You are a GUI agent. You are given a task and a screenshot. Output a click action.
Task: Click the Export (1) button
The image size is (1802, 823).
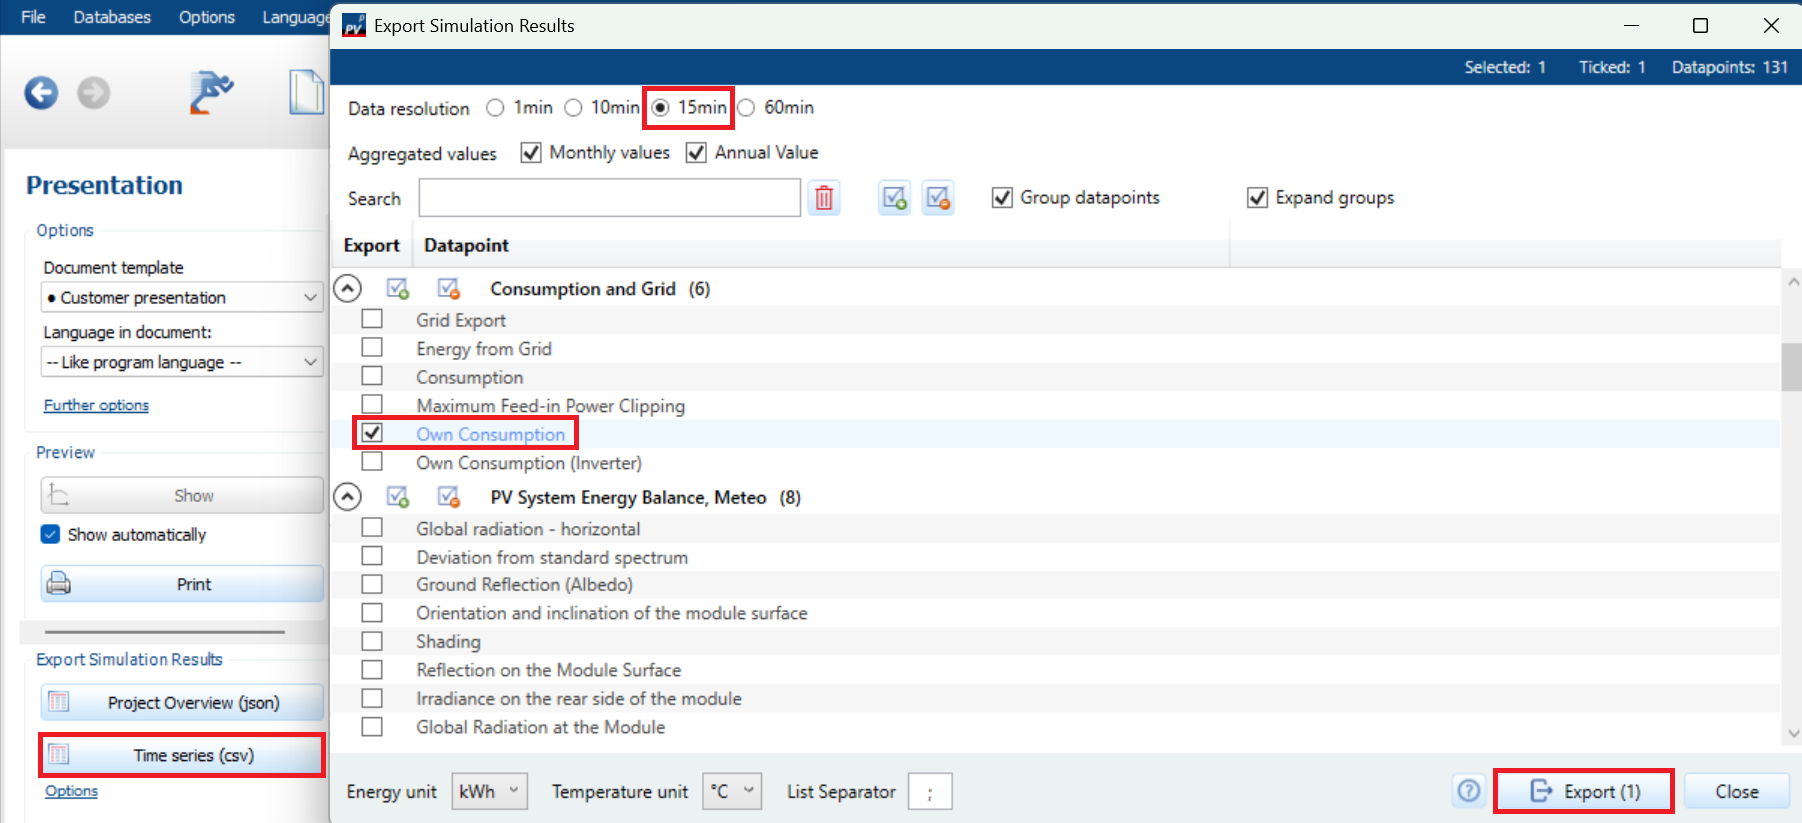click(1584, 791)
